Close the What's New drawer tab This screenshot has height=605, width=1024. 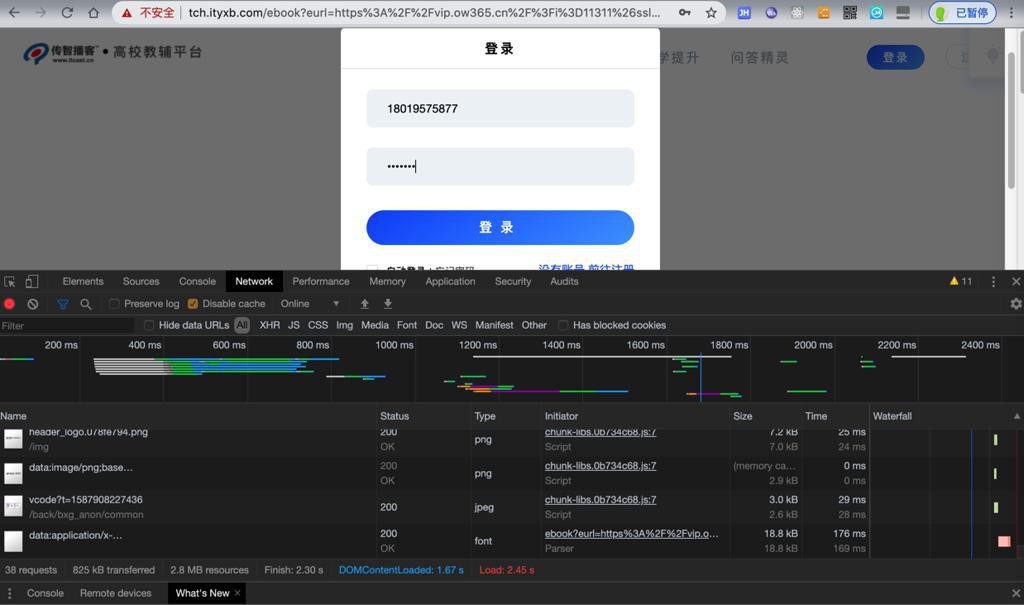point(237,593)
